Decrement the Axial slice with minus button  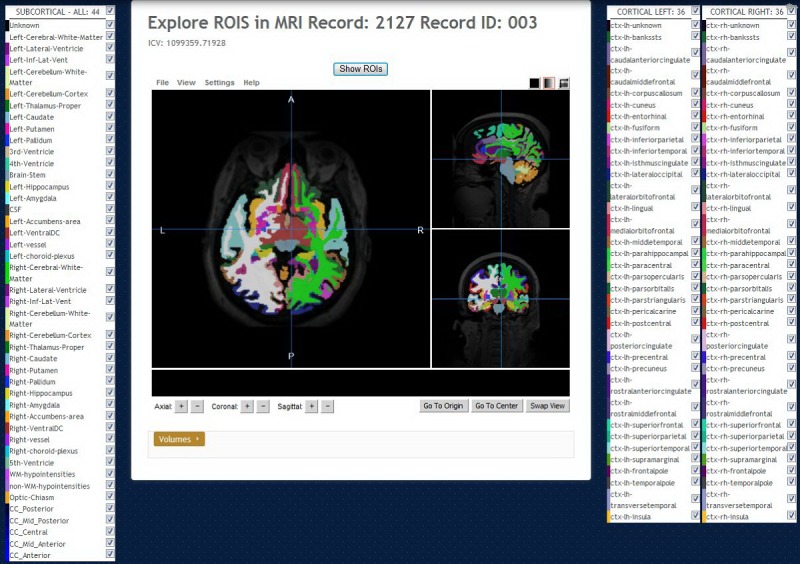point(197,406)
